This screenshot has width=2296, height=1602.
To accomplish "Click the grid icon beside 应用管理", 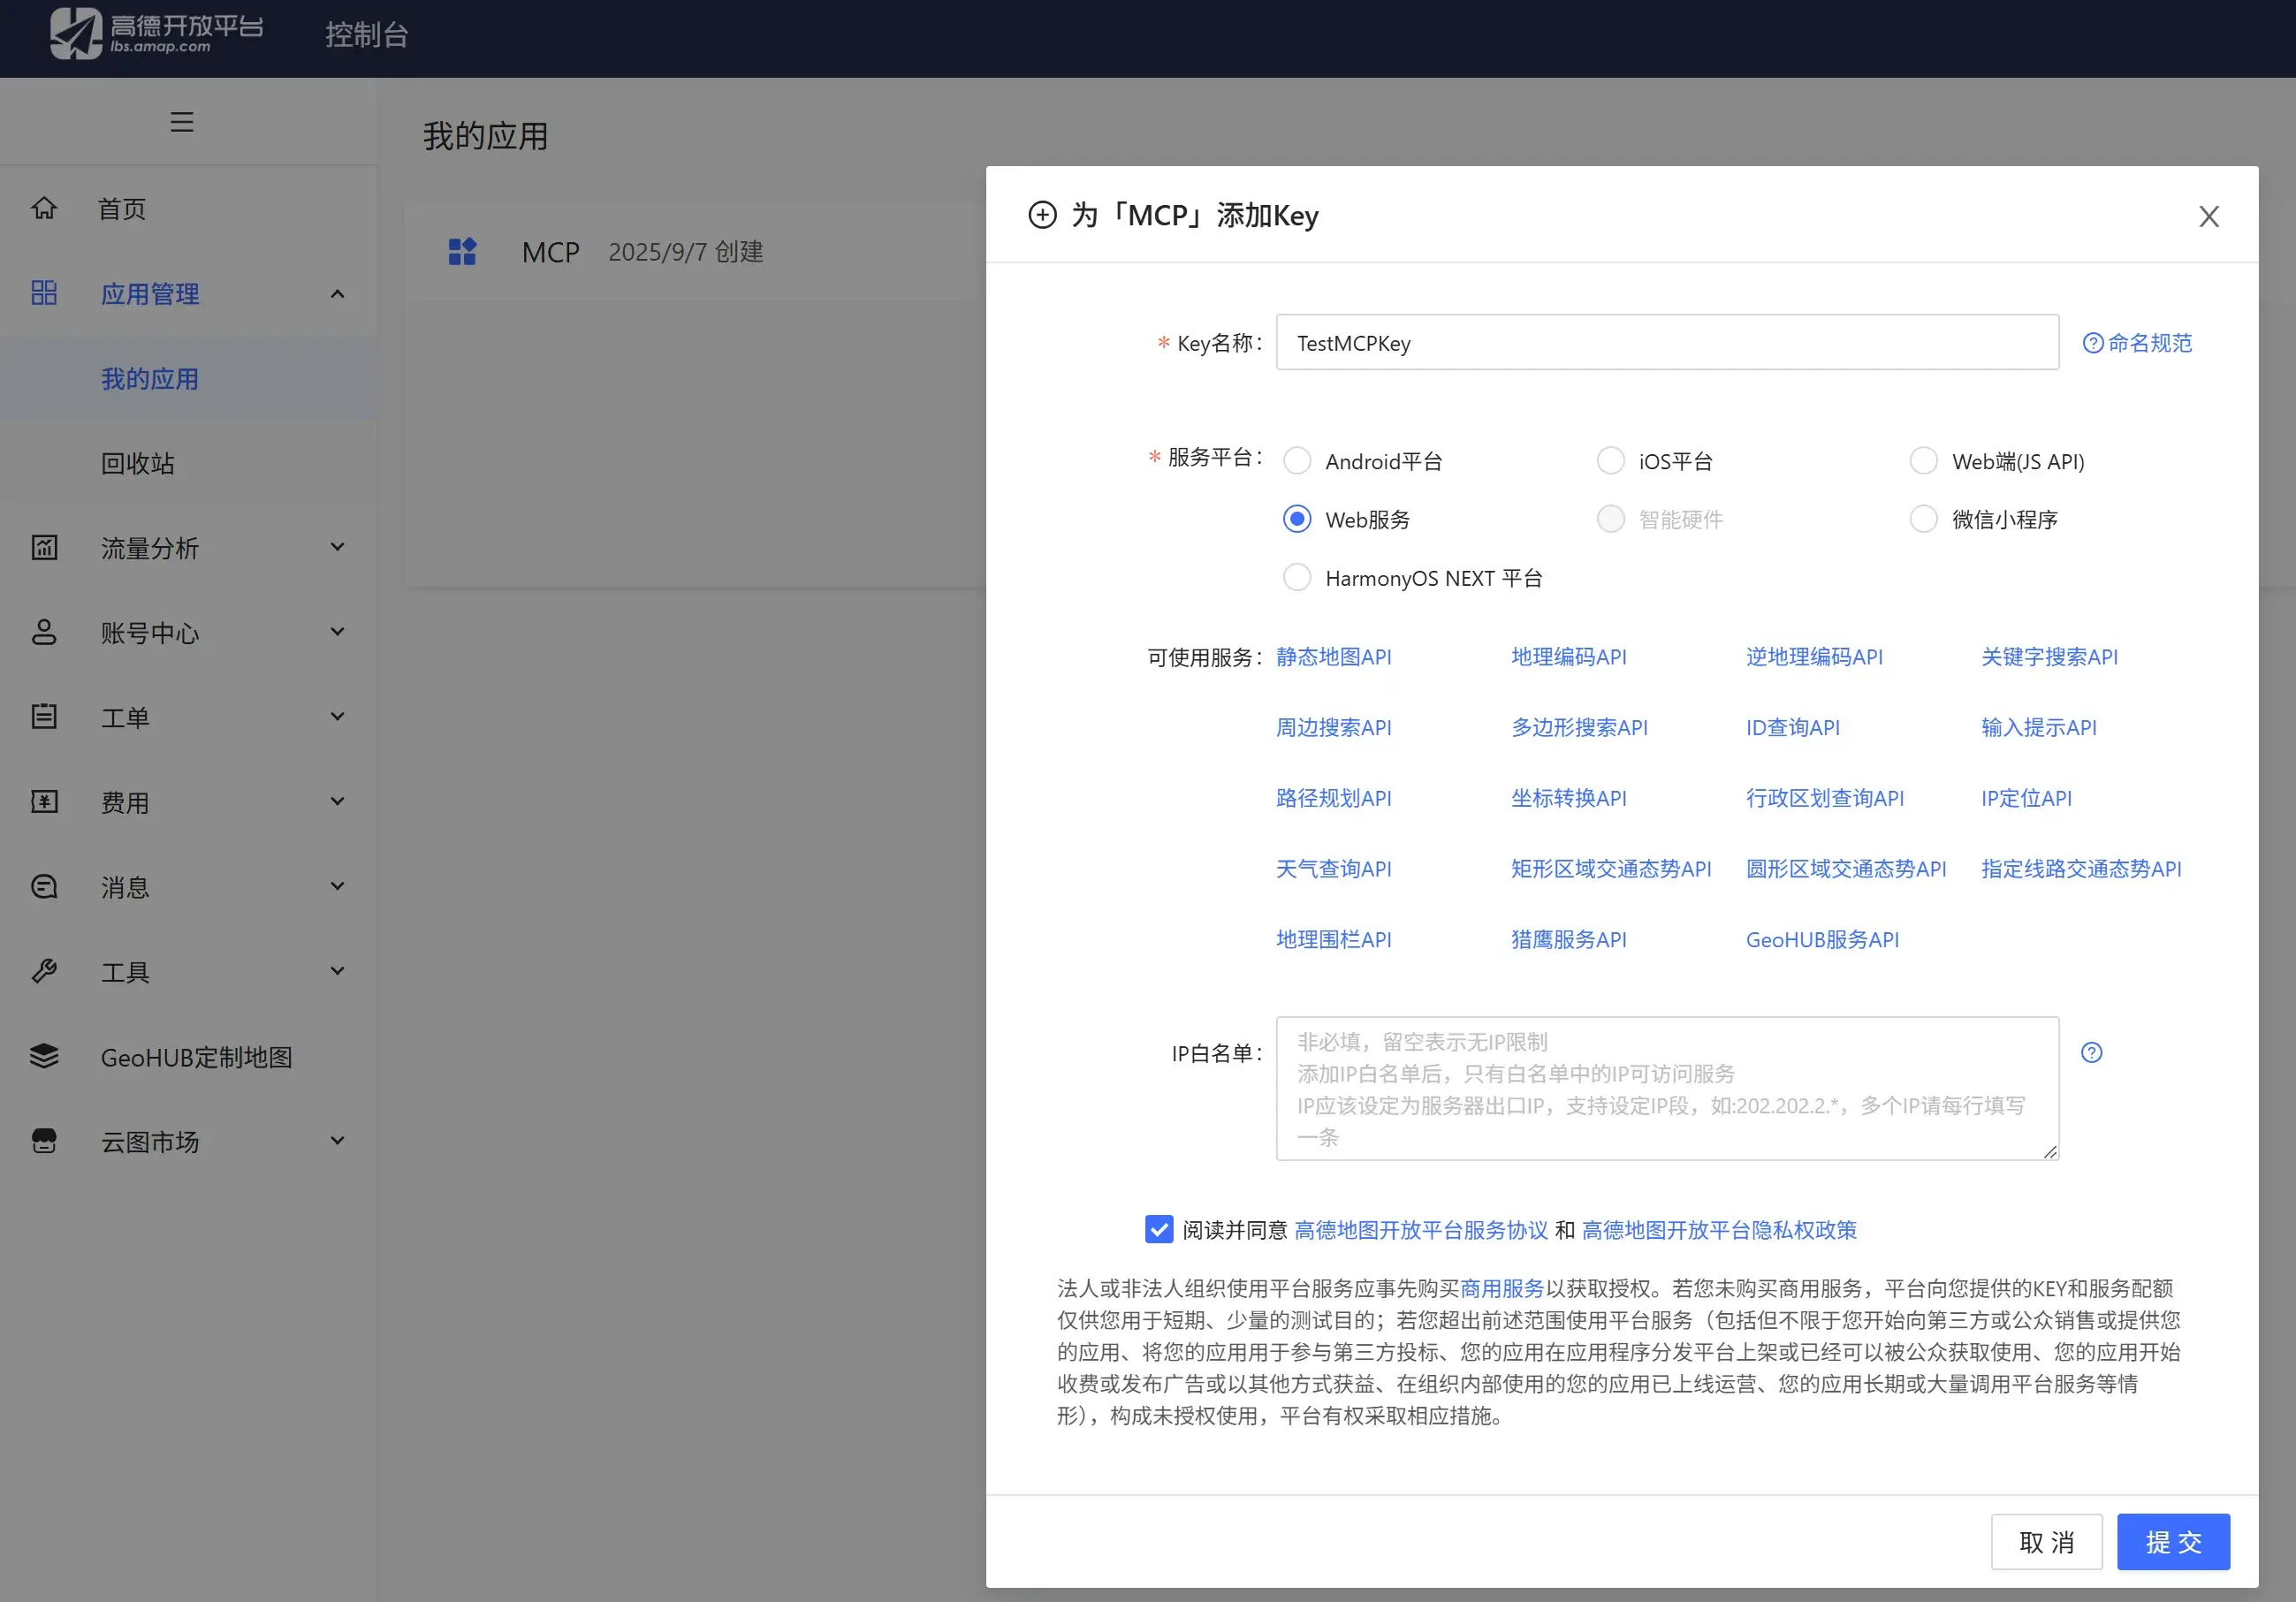I will 44,293.
